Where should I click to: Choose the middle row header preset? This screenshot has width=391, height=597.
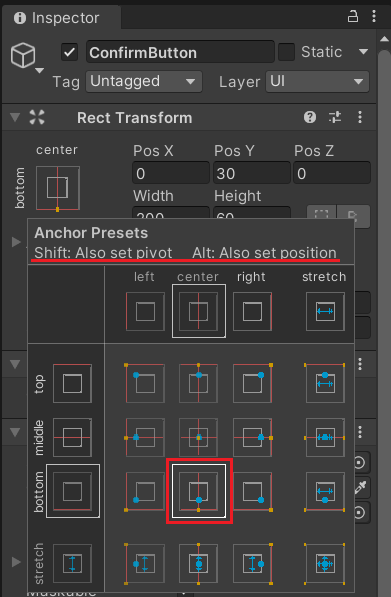click(x=72, y=437)
